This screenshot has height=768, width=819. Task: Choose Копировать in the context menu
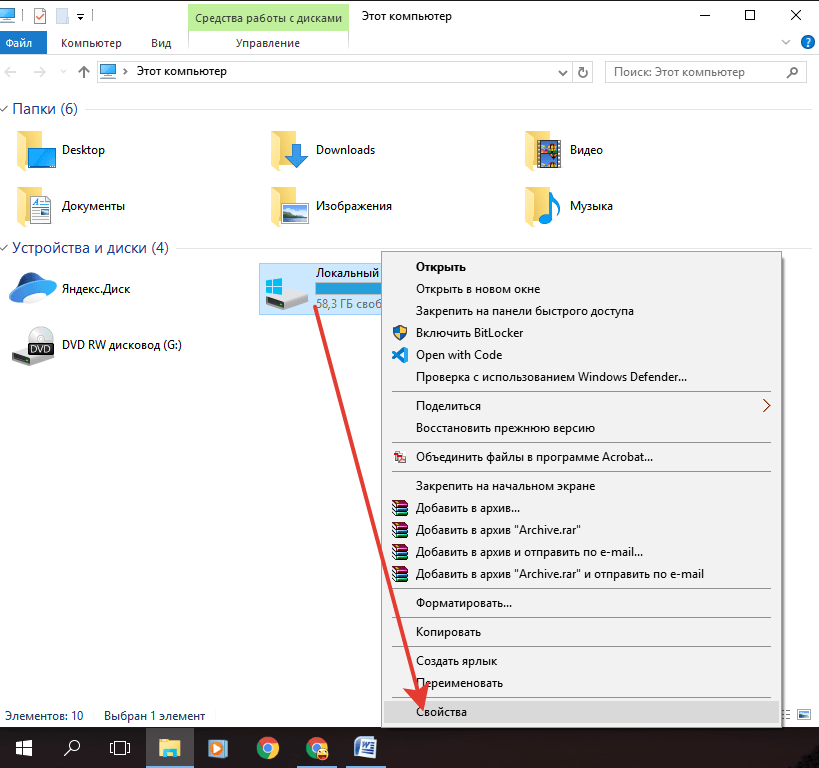tap(582, 632)
